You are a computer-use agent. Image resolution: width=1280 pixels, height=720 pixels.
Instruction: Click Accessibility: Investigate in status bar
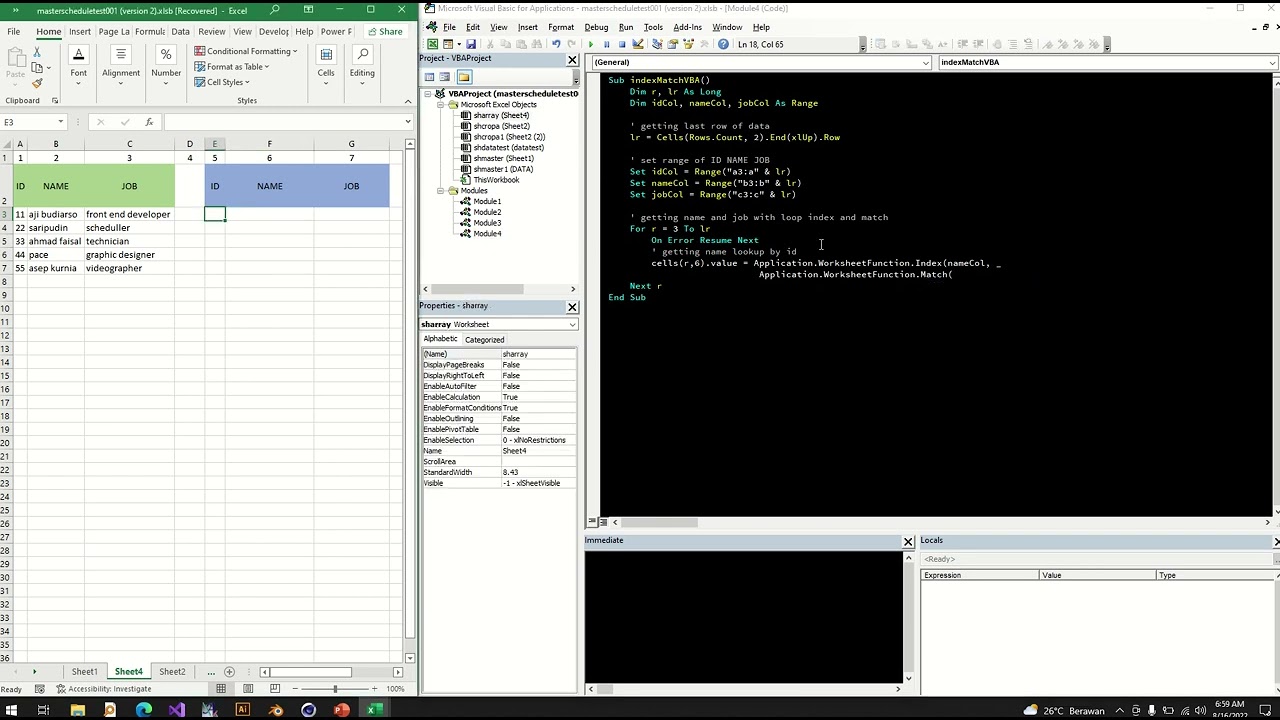click(104, 689)
